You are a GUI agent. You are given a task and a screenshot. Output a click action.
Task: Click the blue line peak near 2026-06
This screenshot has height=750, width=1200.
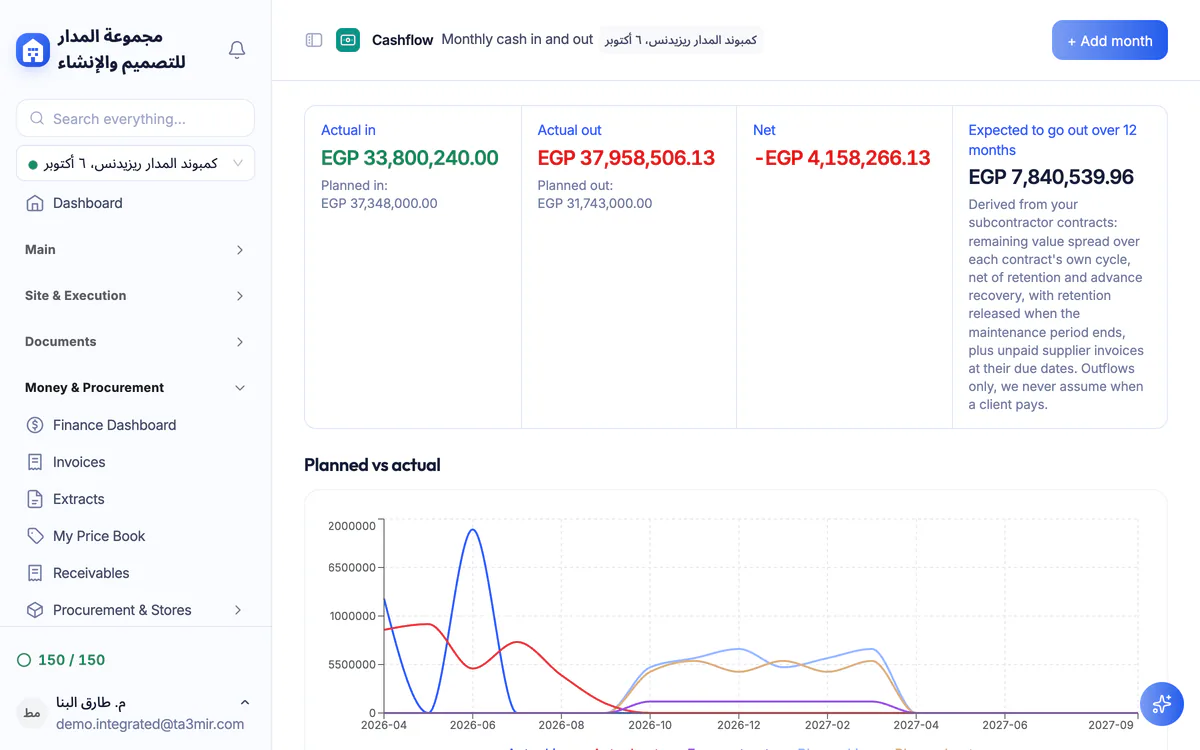472,530
